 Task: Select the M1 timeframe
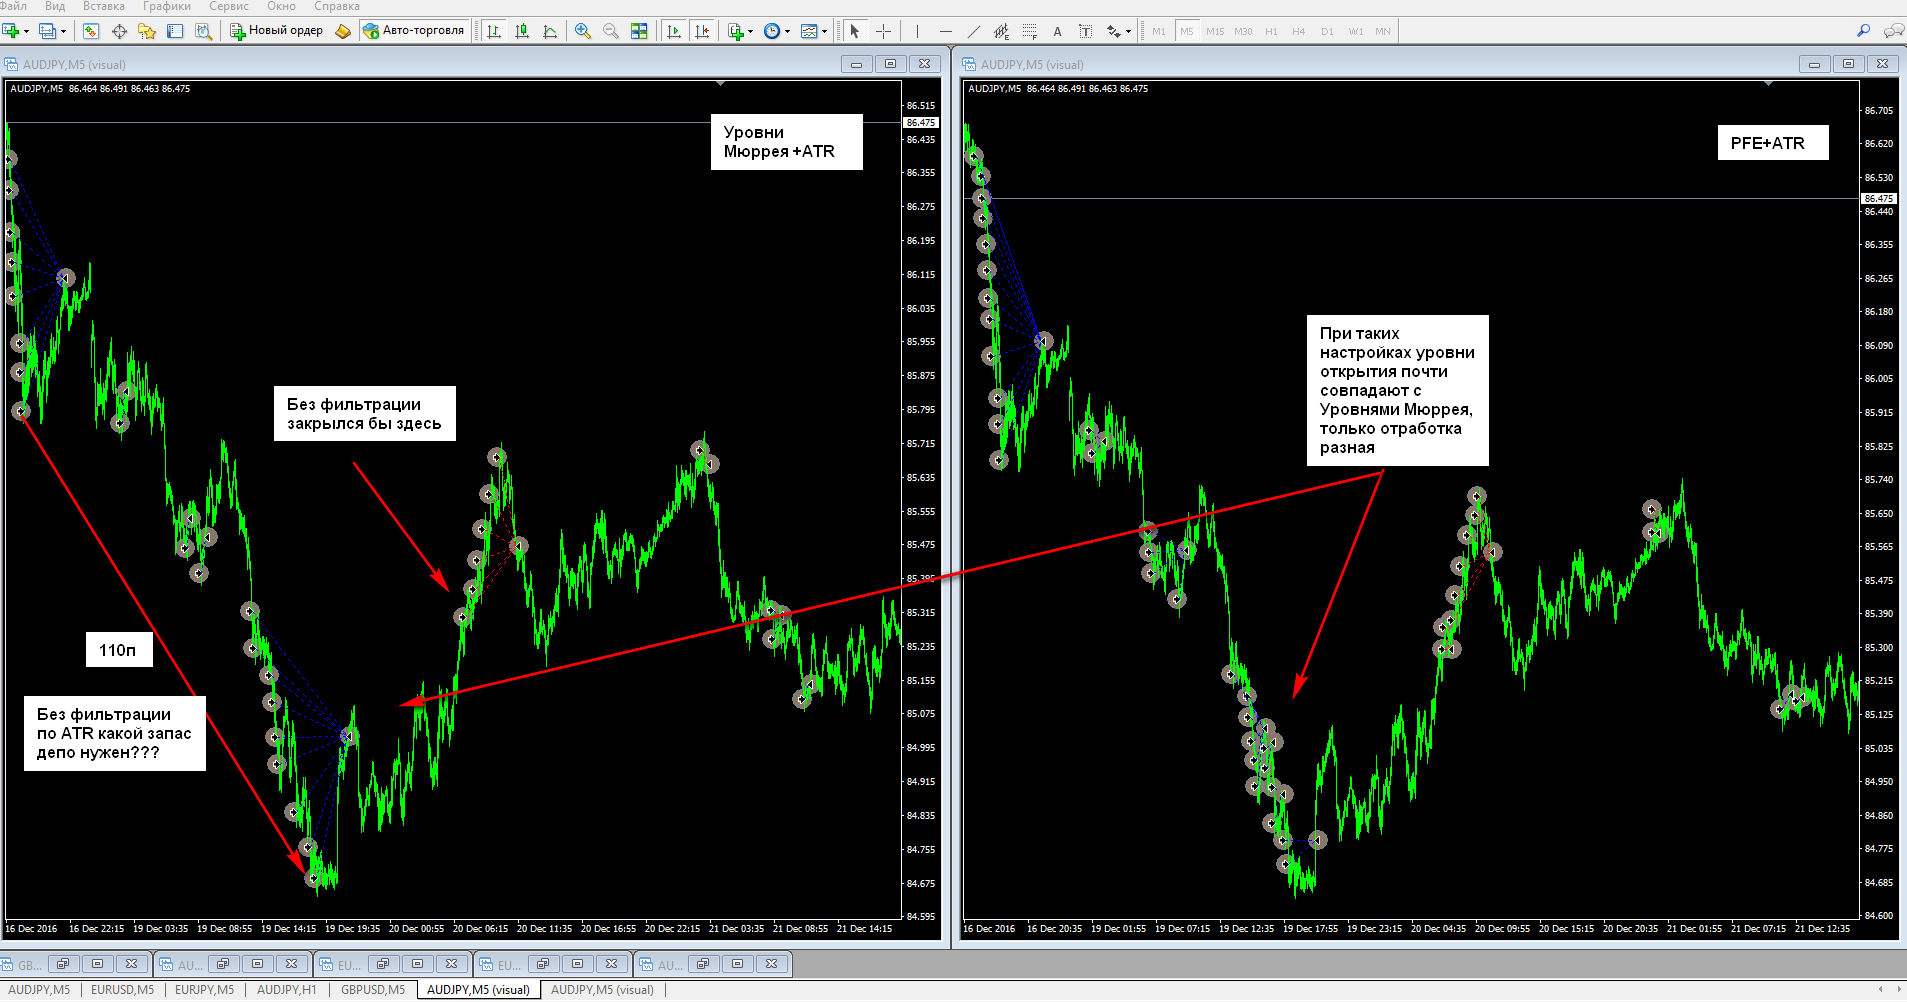pyautogui.click(x=1159, y=31)
